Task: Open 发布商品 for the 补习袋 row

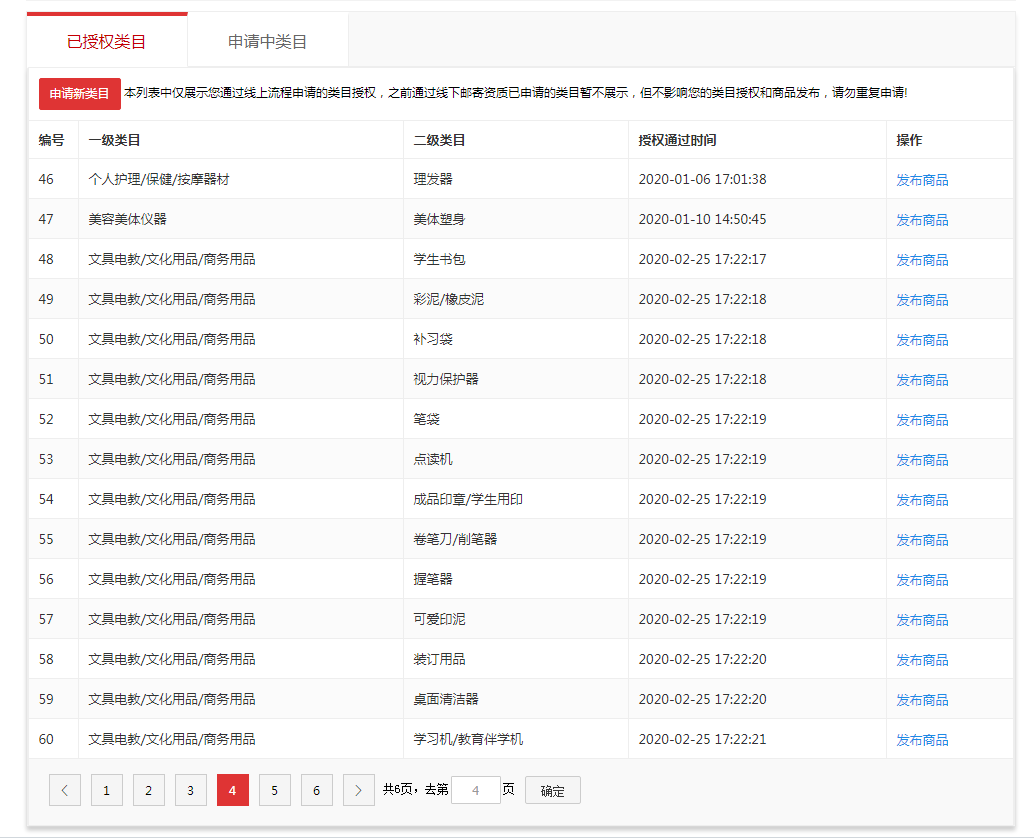Action: 921,339
